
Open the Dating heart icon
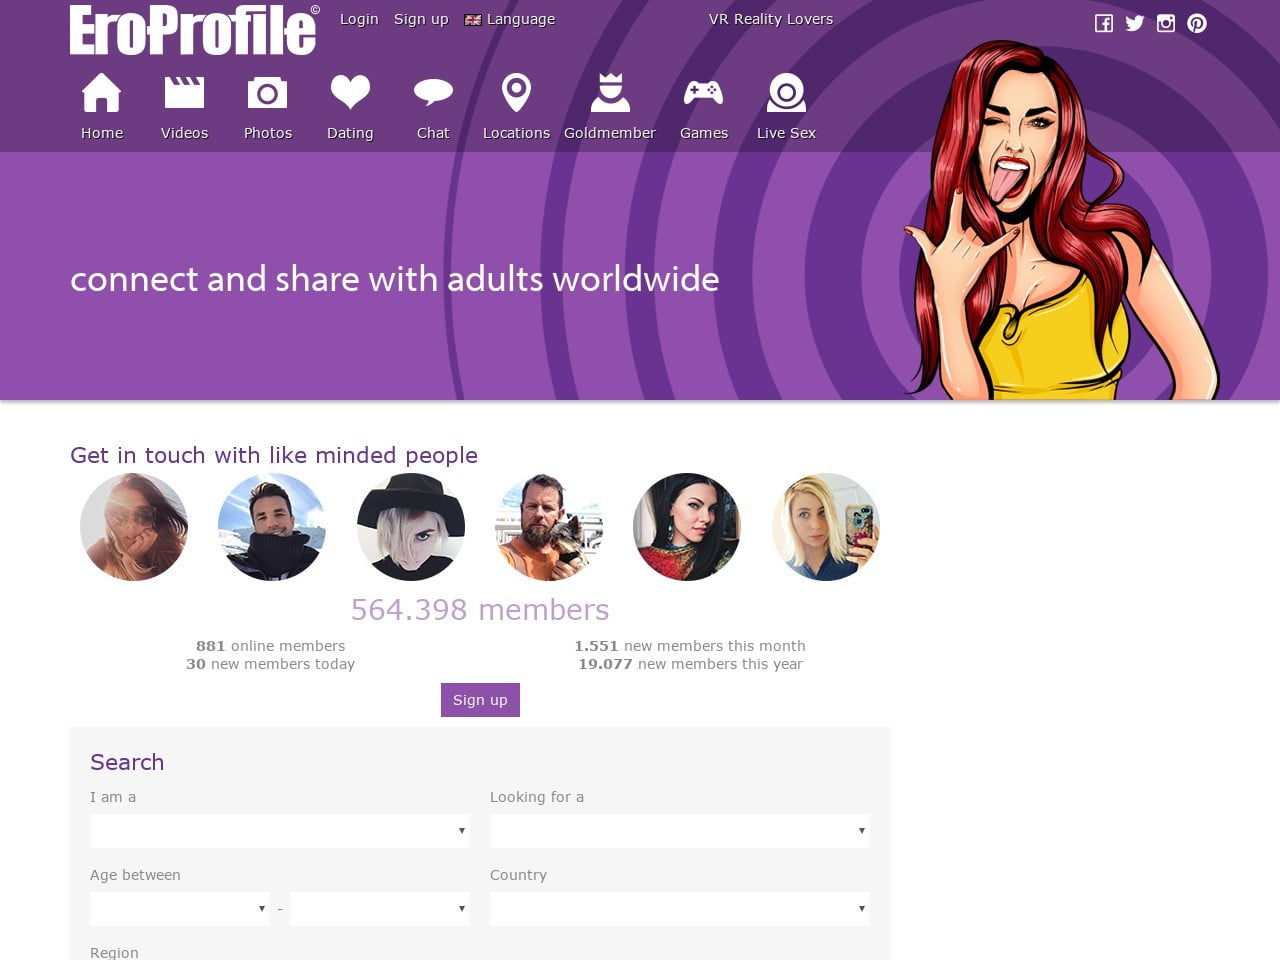pos(350,92)
